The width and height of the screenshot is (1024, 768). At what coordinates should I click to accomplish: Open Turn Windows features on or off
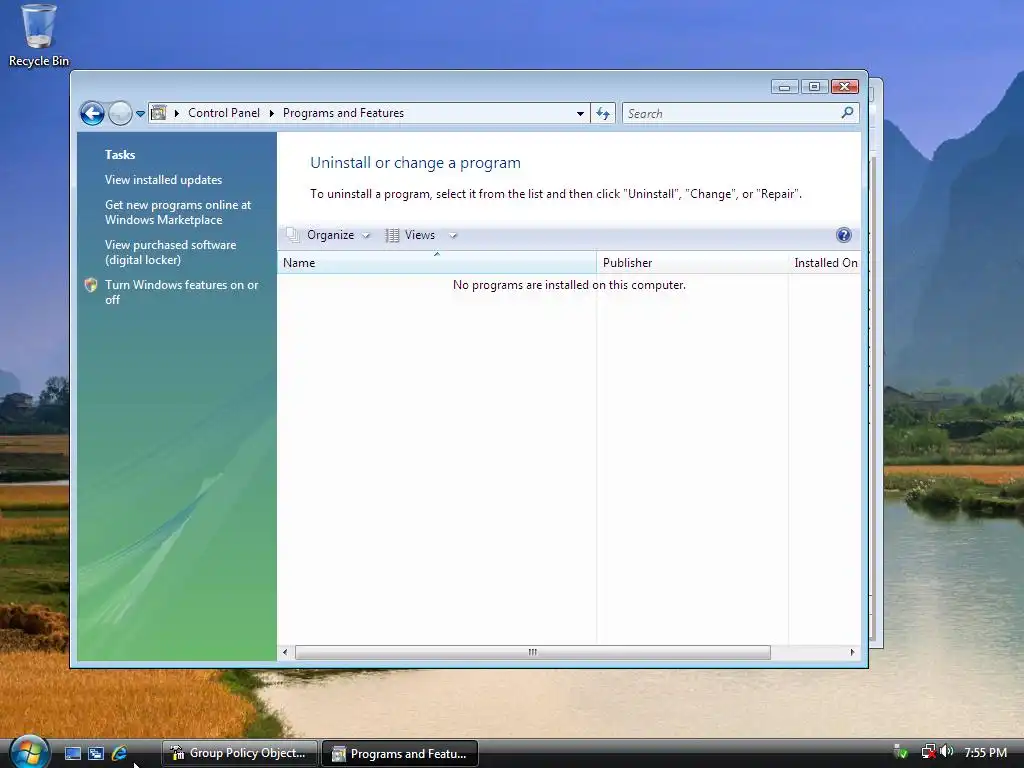point(182,292)
